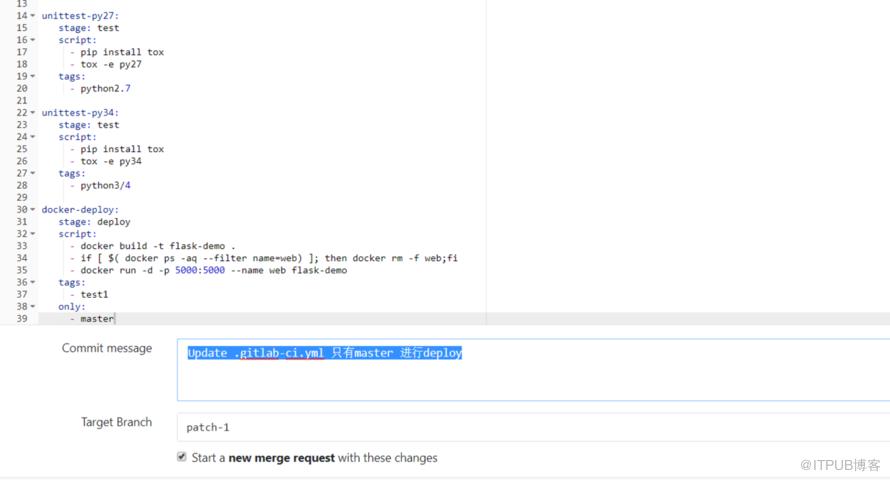Collapse the tags block at line 19
Viewport: 890px width, 480px height.
(32, 76)
